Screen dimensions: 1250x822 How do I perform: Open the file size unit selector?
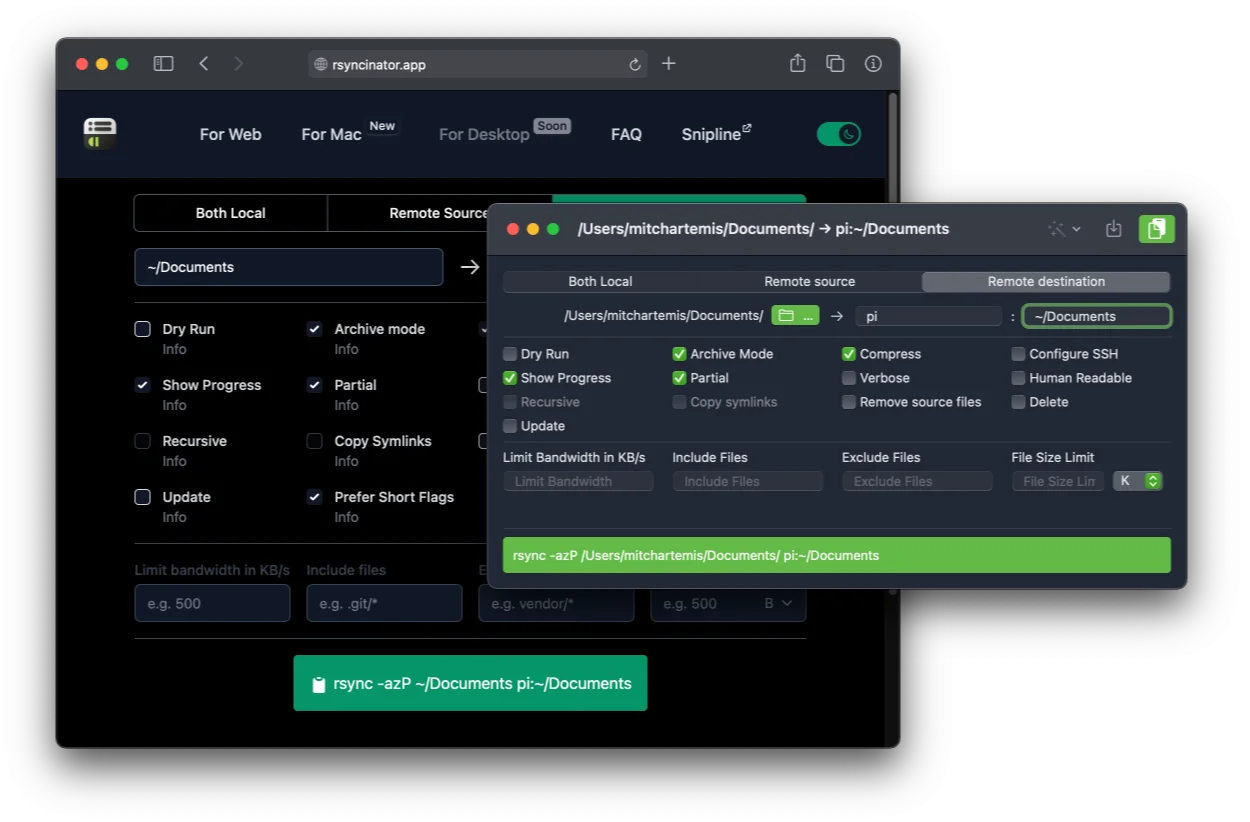1138,480
